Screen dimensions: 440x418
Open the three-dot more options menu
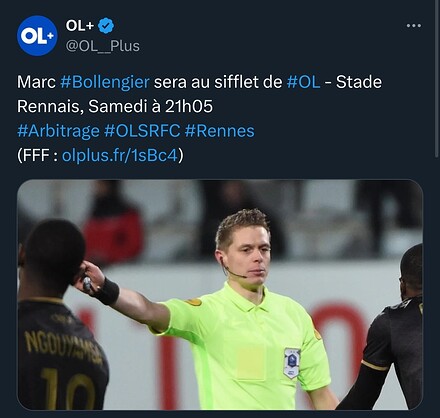coord(414,26)
